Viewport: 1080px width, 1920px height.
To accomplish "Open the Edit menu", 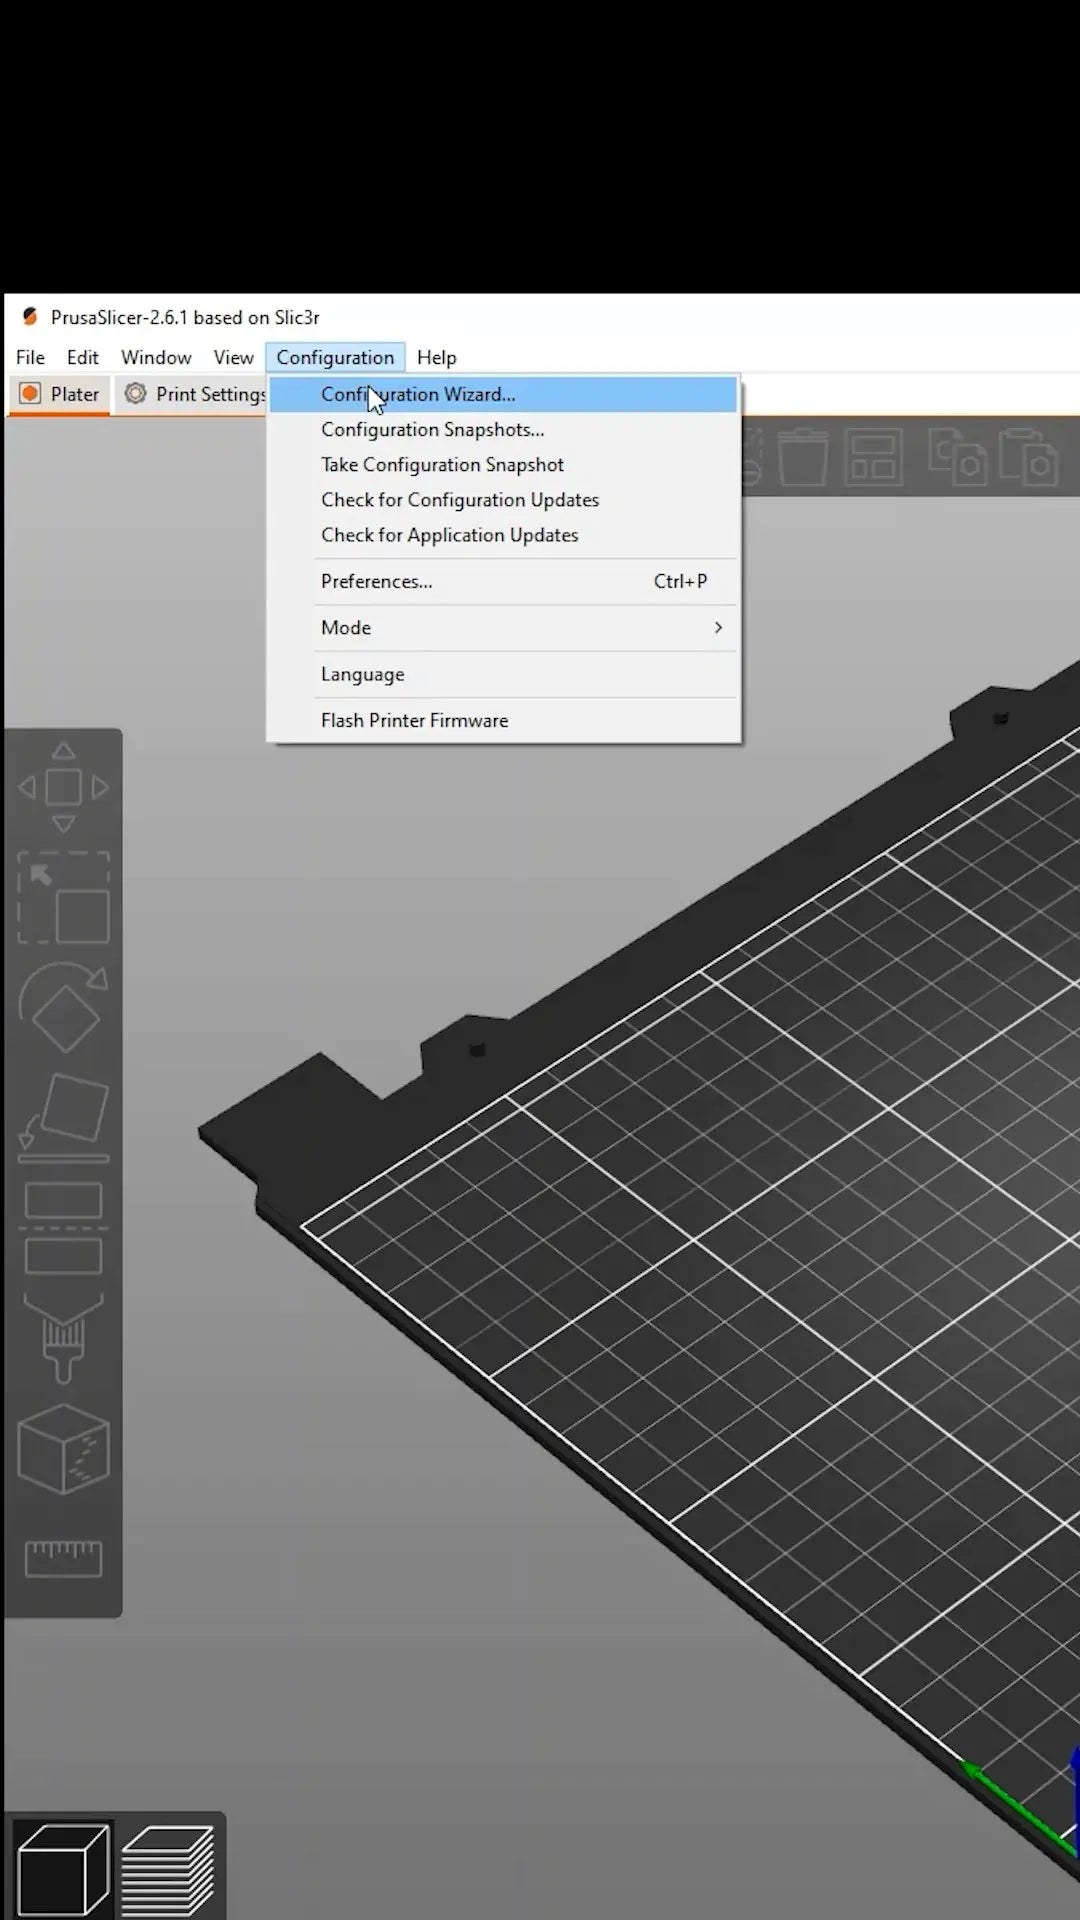I will point(83,357).
